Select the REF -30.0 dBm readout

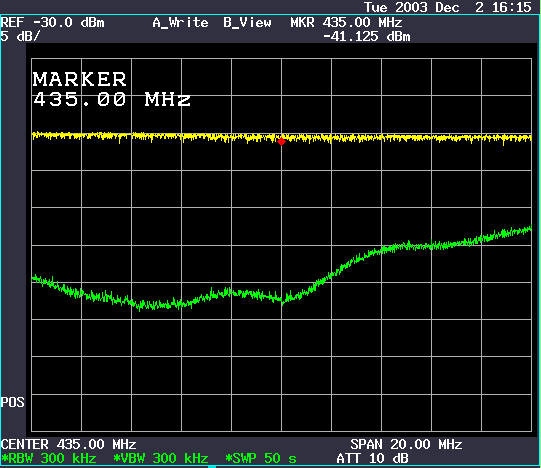(x=52, y=23)
